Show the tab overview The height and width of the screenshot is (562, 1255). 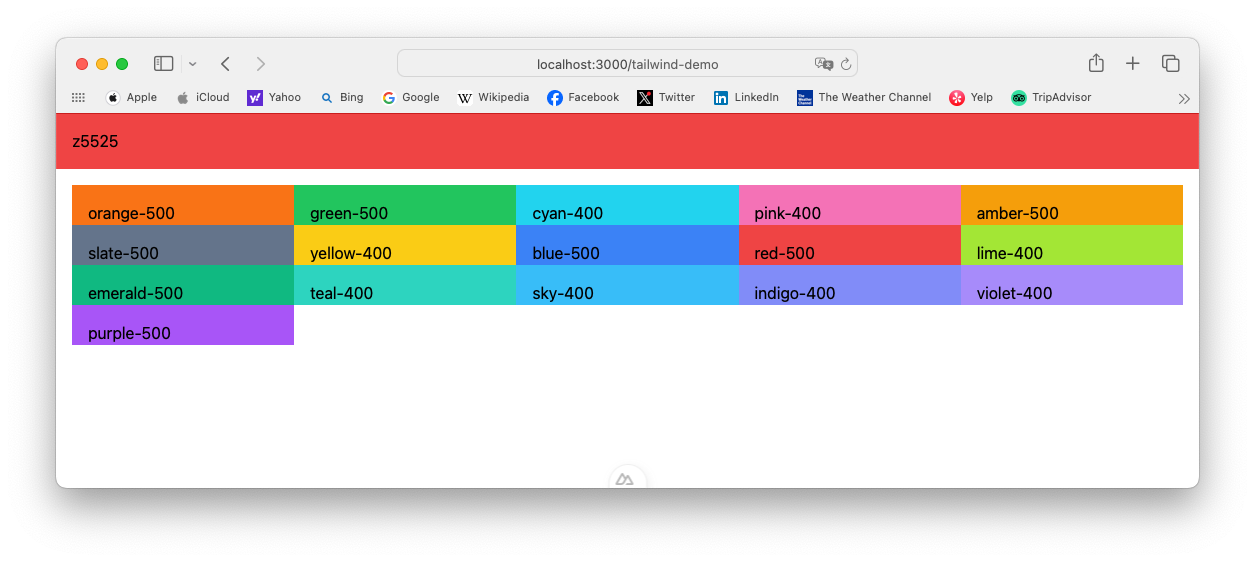(1170, 63)
